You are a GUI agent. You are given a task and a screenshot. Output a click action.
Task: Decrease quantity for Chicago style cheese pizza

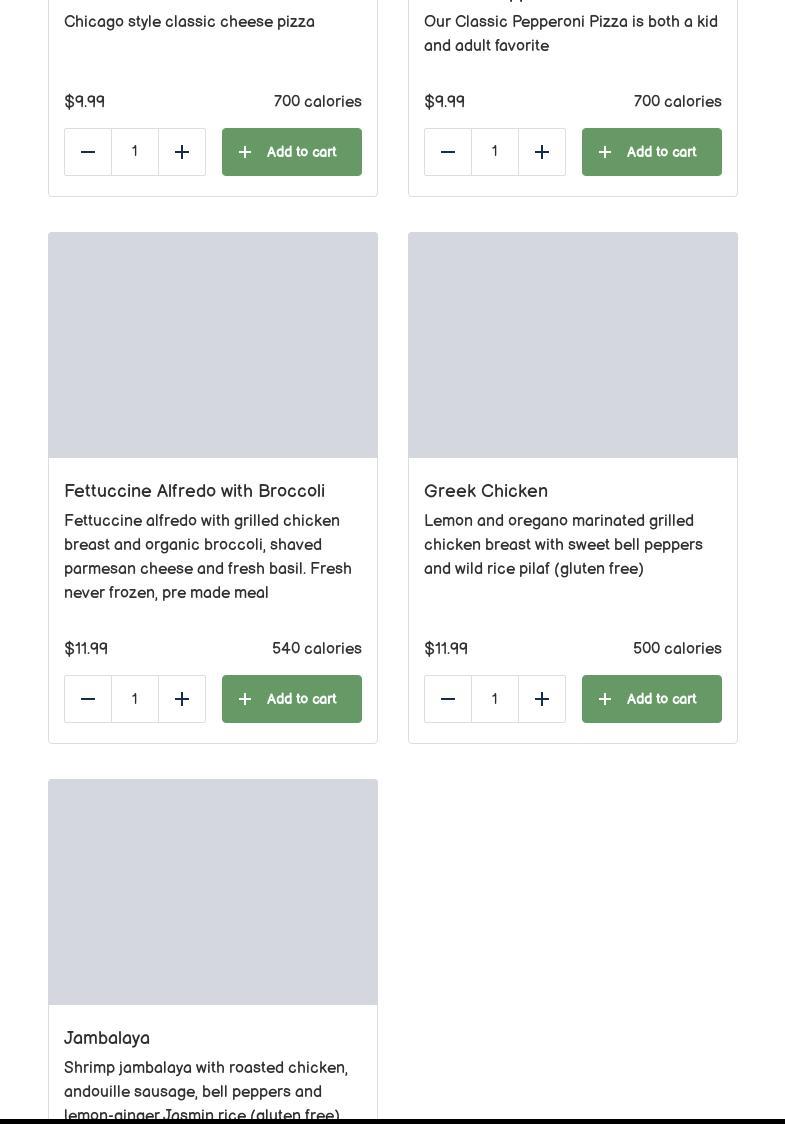[x=88, y=152]
